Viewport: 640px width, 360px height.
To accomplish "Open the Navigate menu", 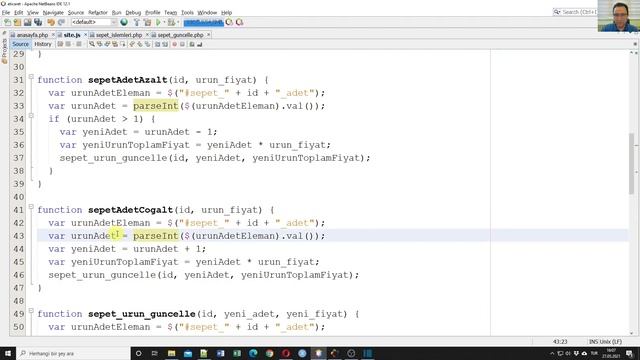I will 53,13.
